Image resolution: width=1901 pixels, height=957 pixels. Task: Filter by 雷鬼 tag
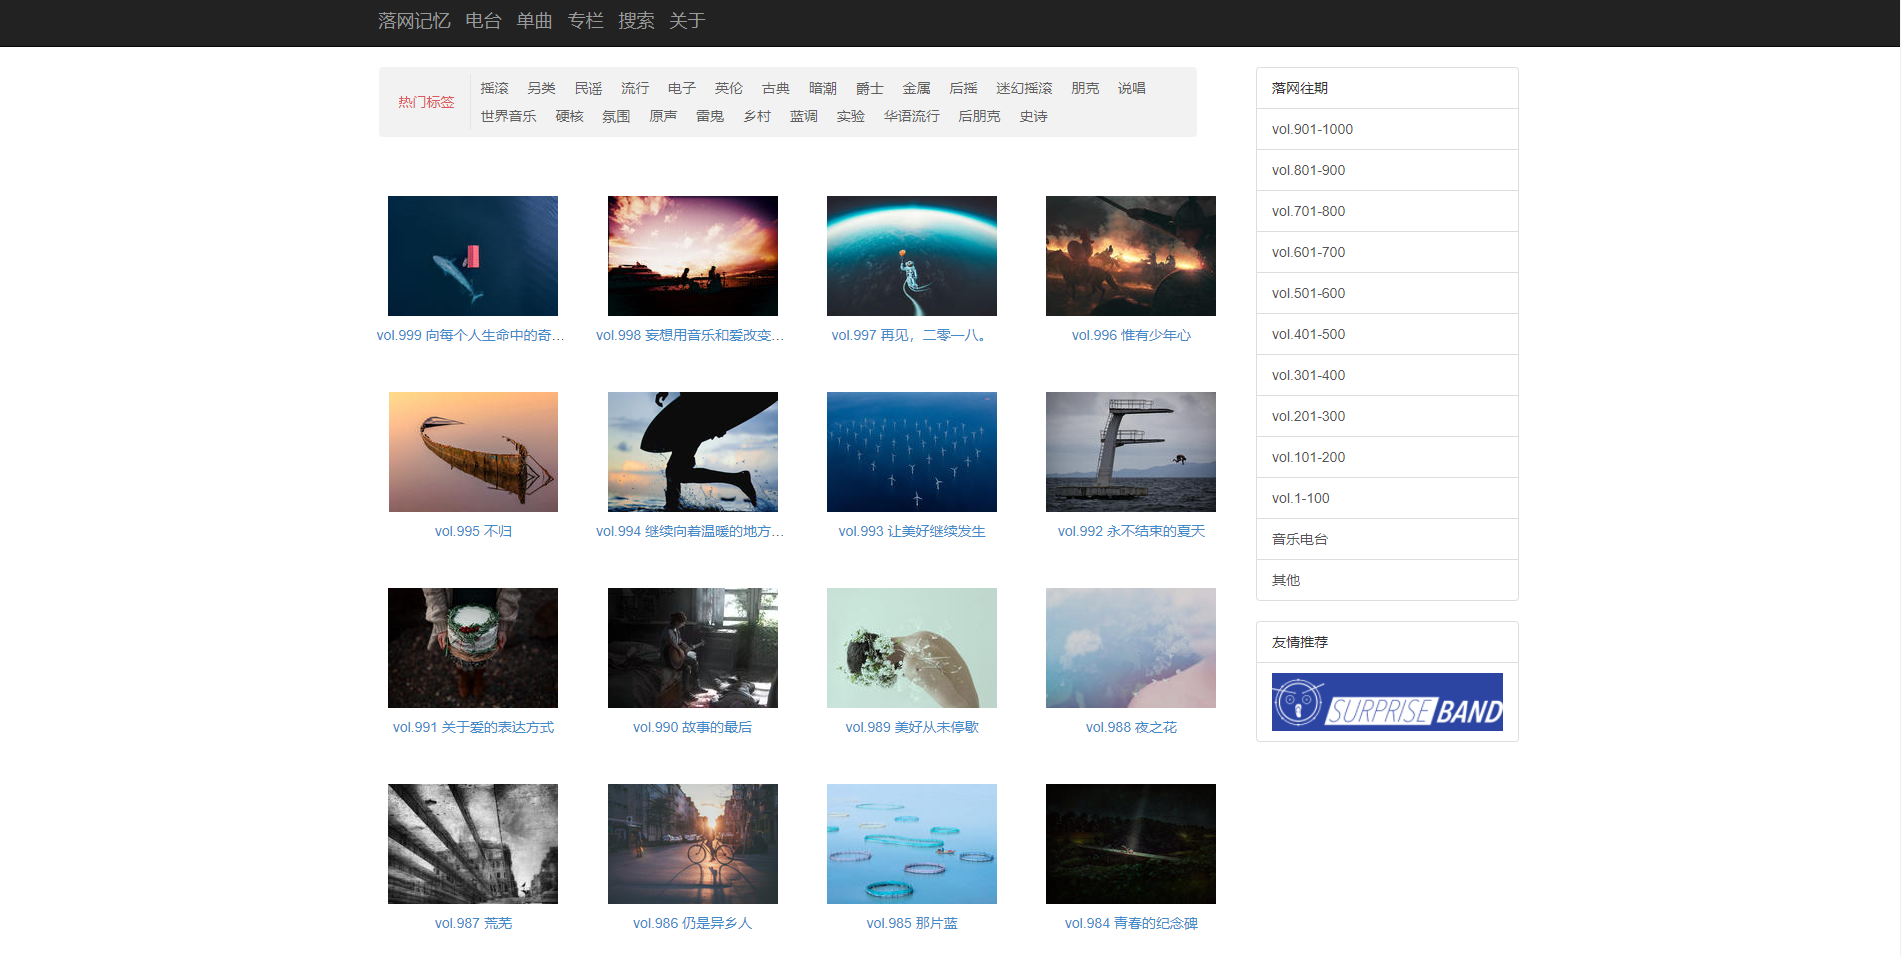[x=710, y=116]
